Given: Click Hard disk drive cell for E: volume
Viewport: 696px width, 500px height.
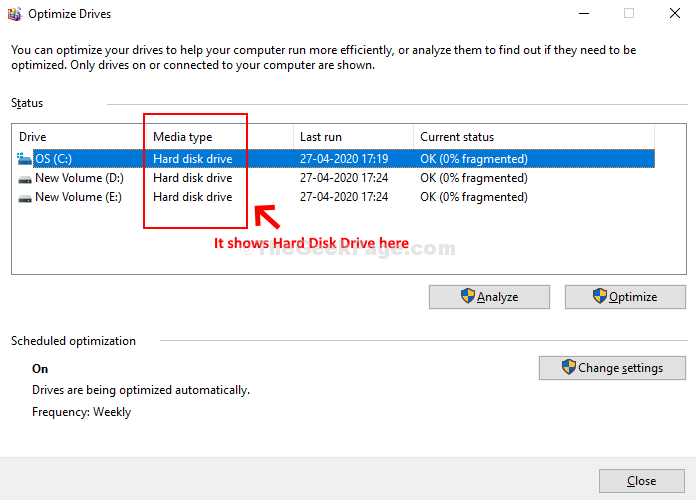Looking at the screenshot, I should pos(193,197).
